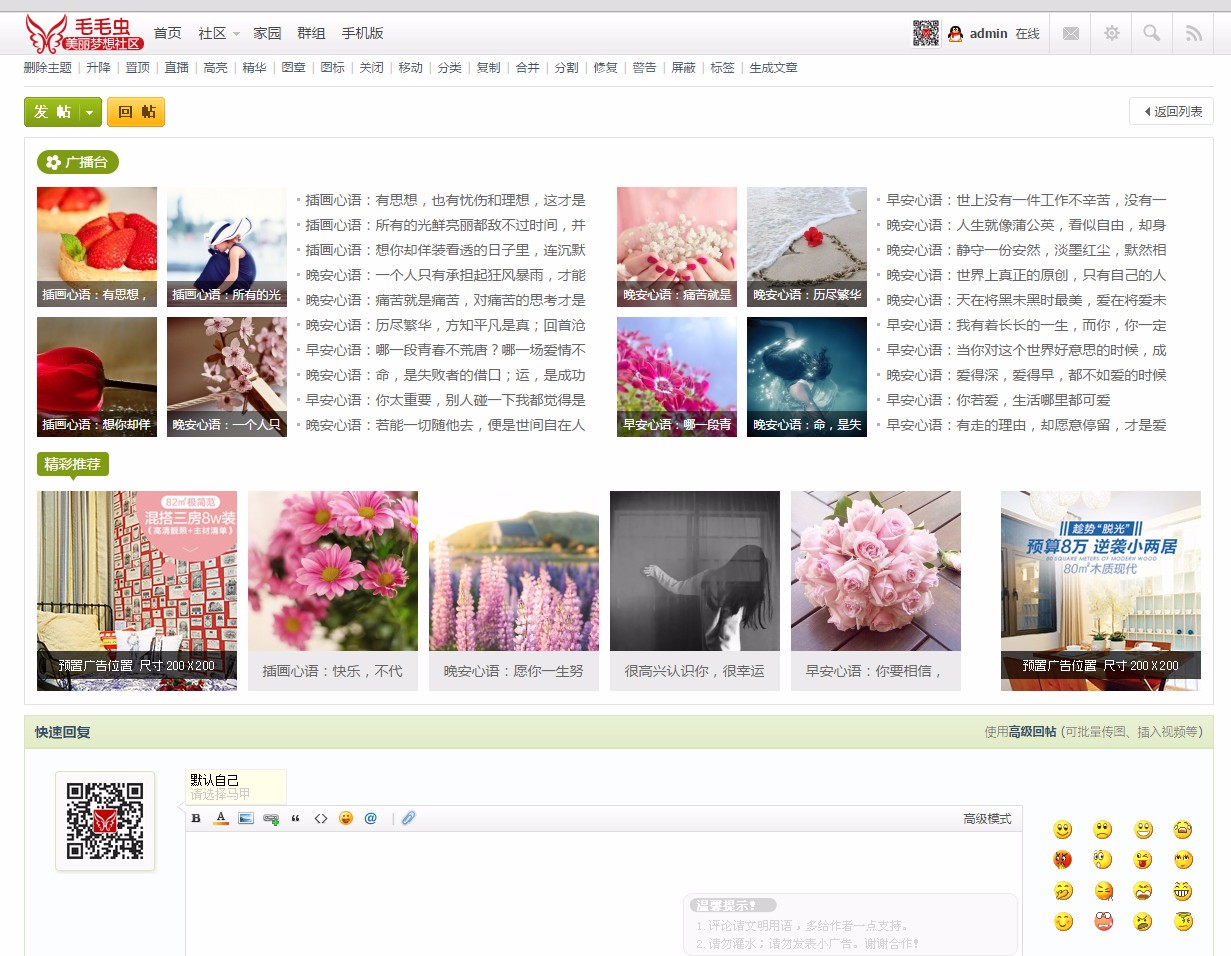Screen dimensions: 1231x956
Task: Open 手机版 in the navigation
Action: click(362, 33)
